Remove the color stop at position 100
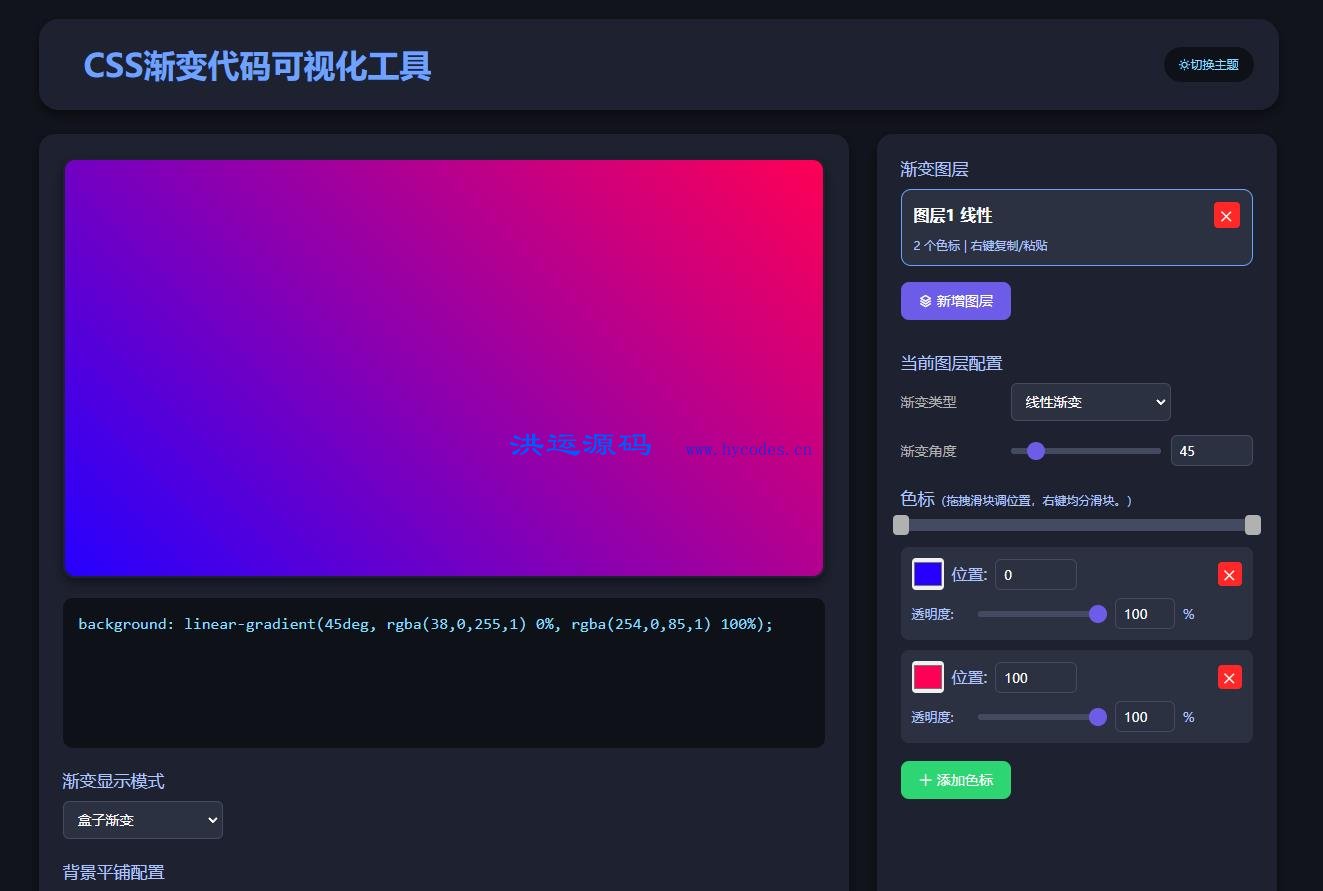The width and height of the screenshot is (1323, 891). (1230, 678)
